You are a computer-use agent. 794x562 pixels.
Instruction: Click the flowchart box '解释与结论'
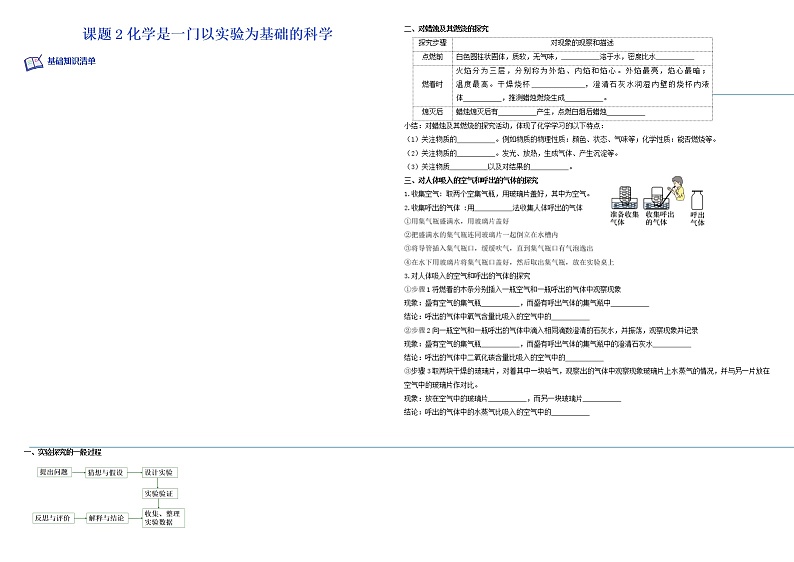[106, 518]
